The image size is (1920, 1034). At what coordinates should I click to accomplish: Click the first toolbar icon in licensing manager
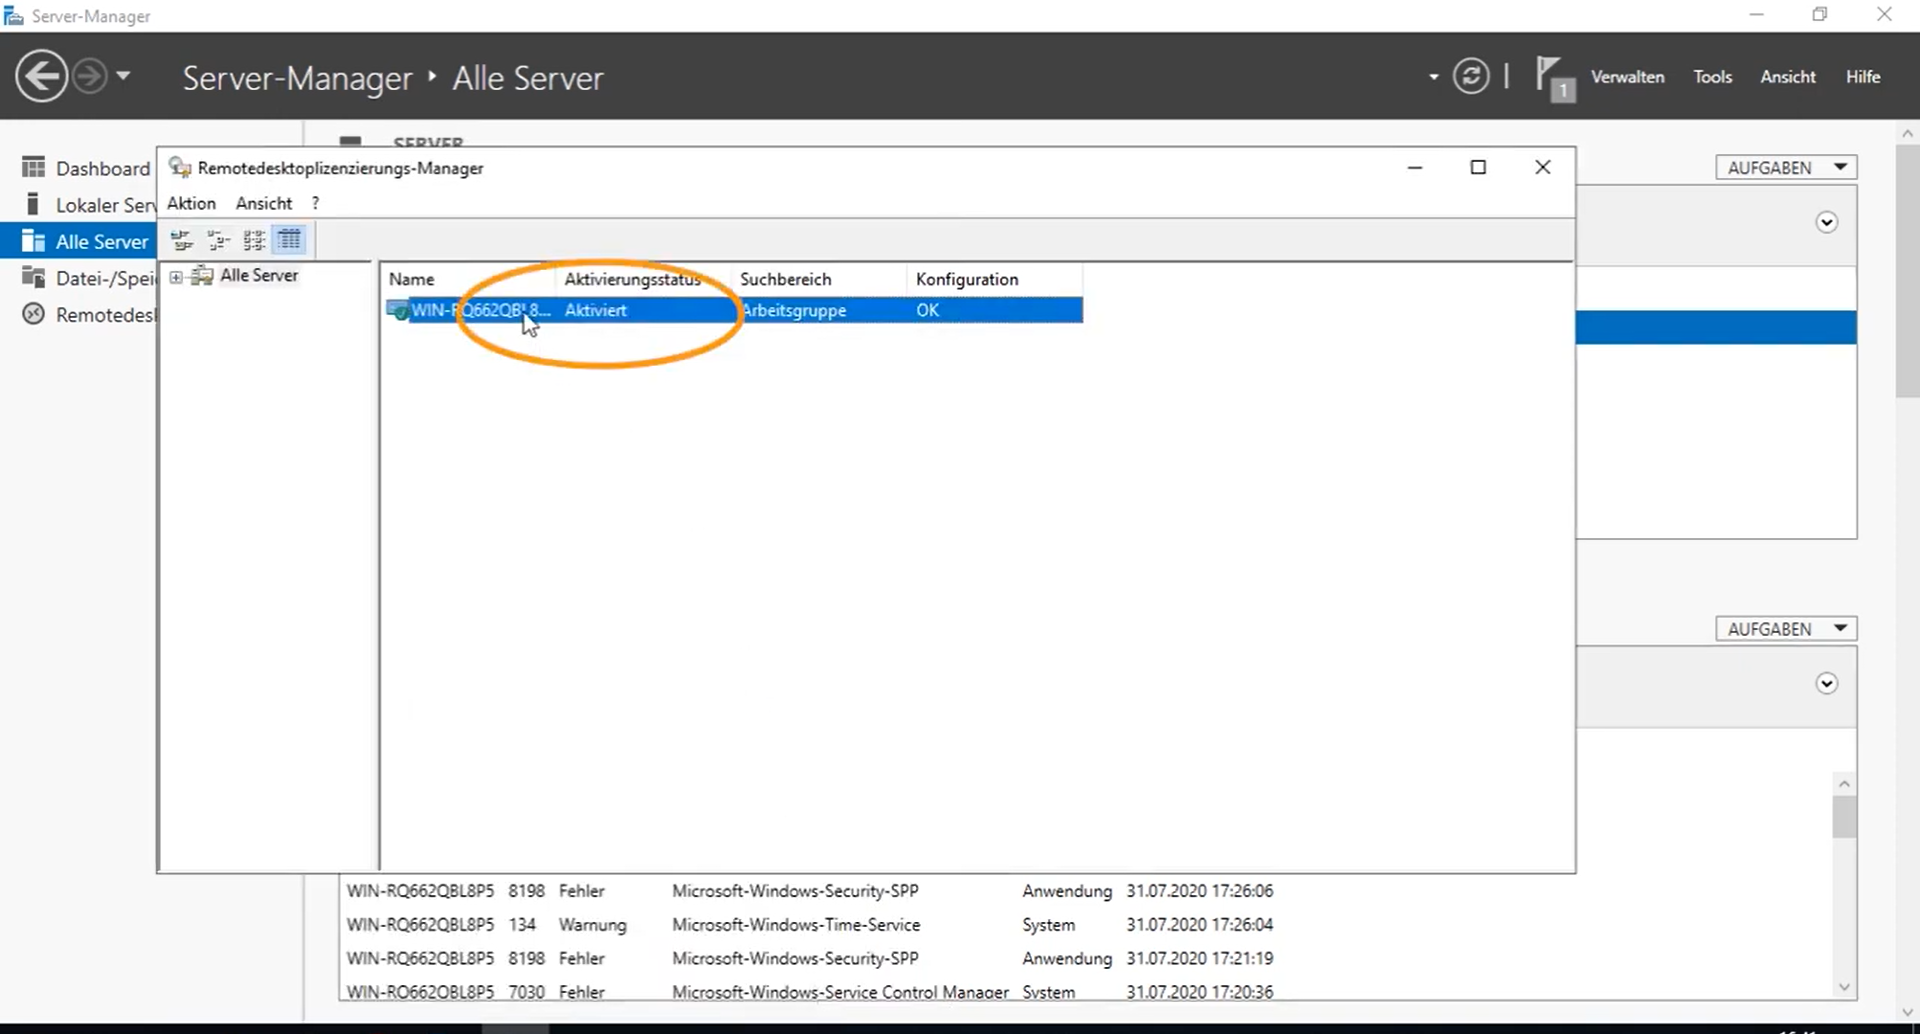click(182, 240)
